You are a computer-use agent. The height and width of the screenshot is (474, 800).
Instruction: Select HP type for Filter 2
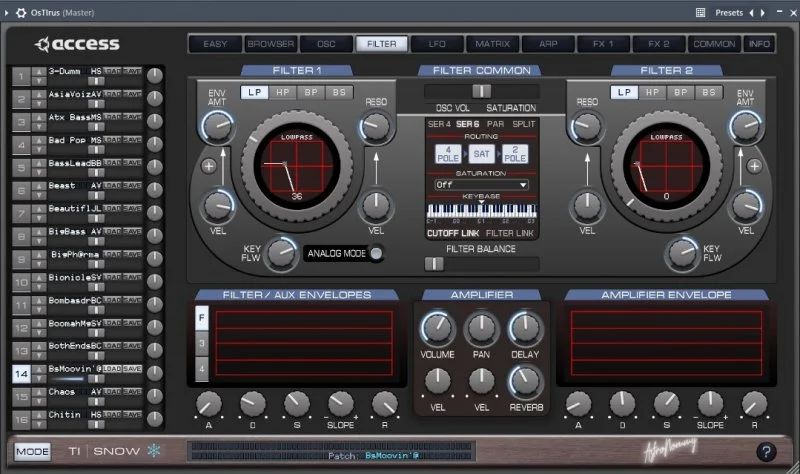point(653,92)
